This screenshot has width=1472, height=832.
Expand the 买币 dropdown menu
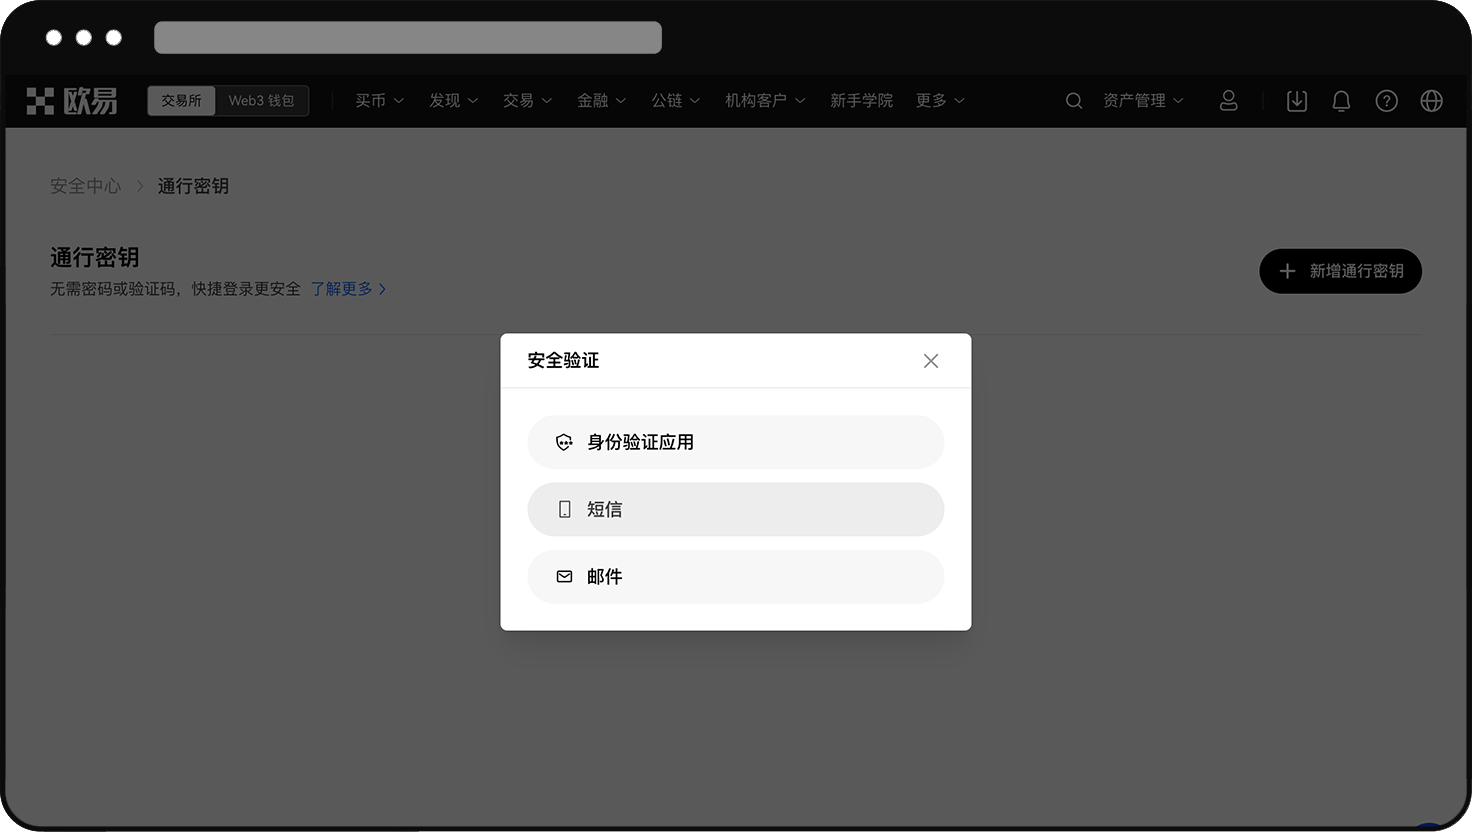click(x=379, y=101)
